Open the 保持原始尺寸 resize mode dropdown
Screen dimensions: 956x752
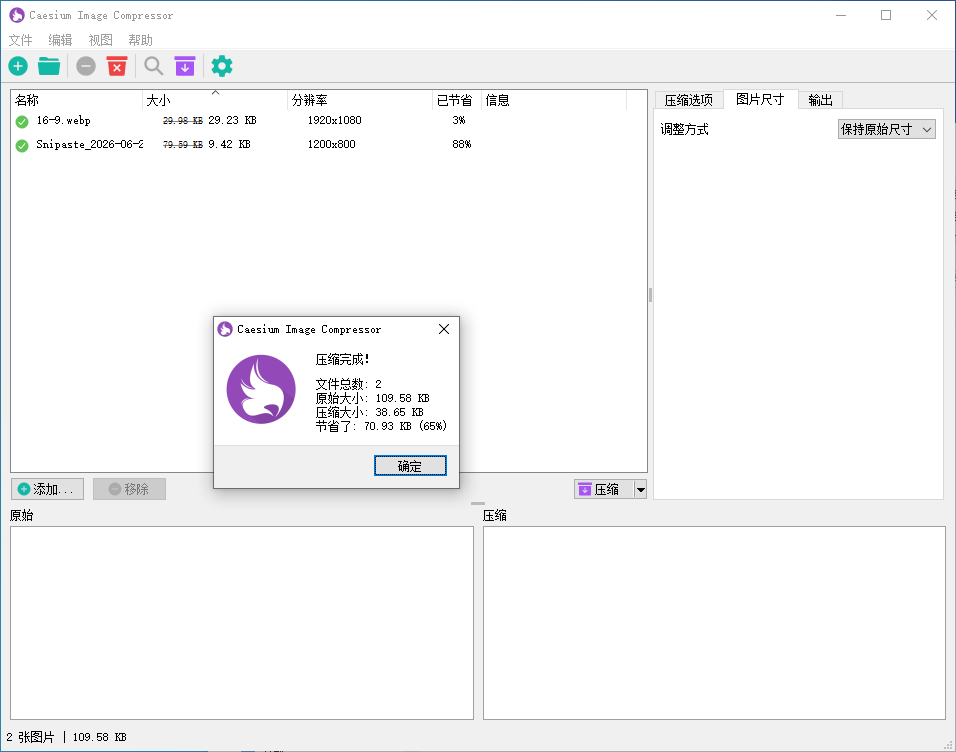coord(886,129)
